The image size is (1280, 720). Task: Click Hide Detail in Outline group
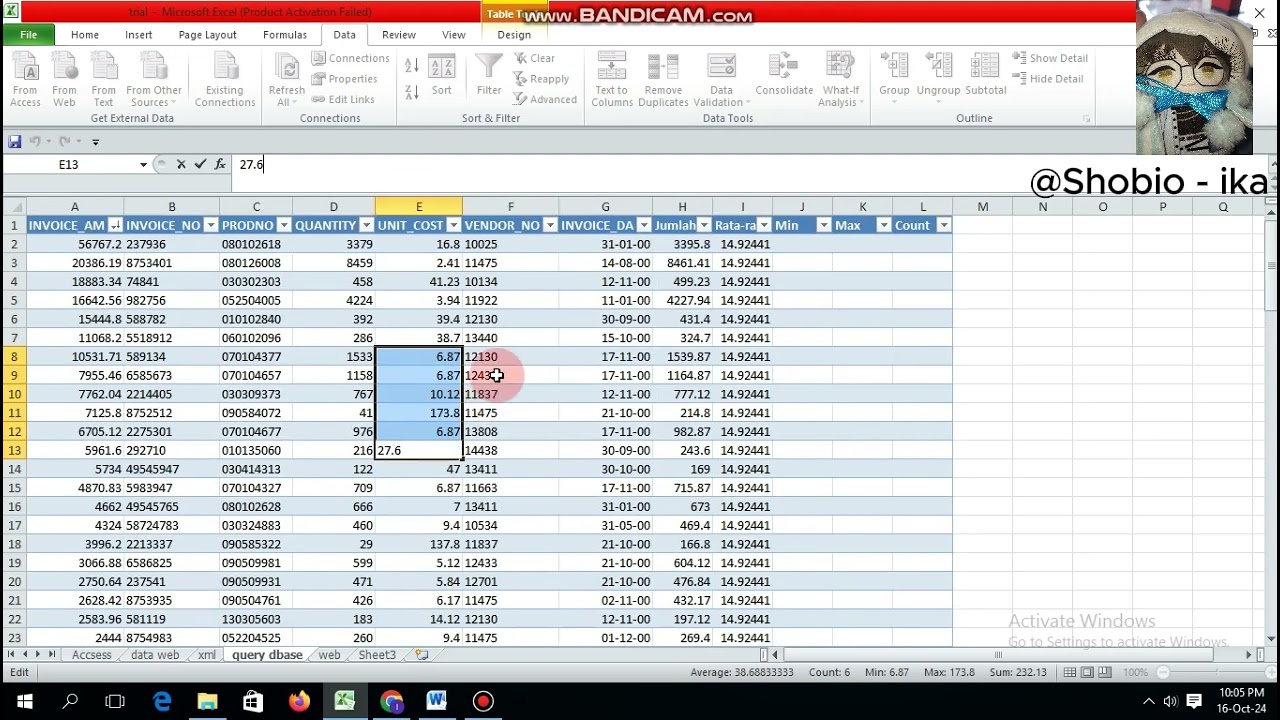(1048, 79)
